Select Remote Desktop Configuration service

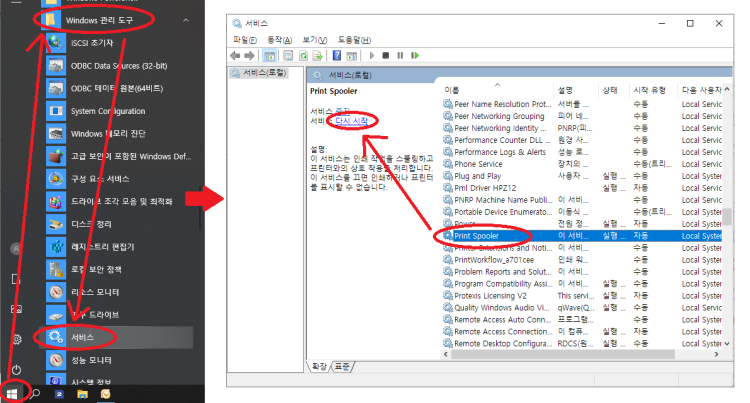click(x=582, y=343)
